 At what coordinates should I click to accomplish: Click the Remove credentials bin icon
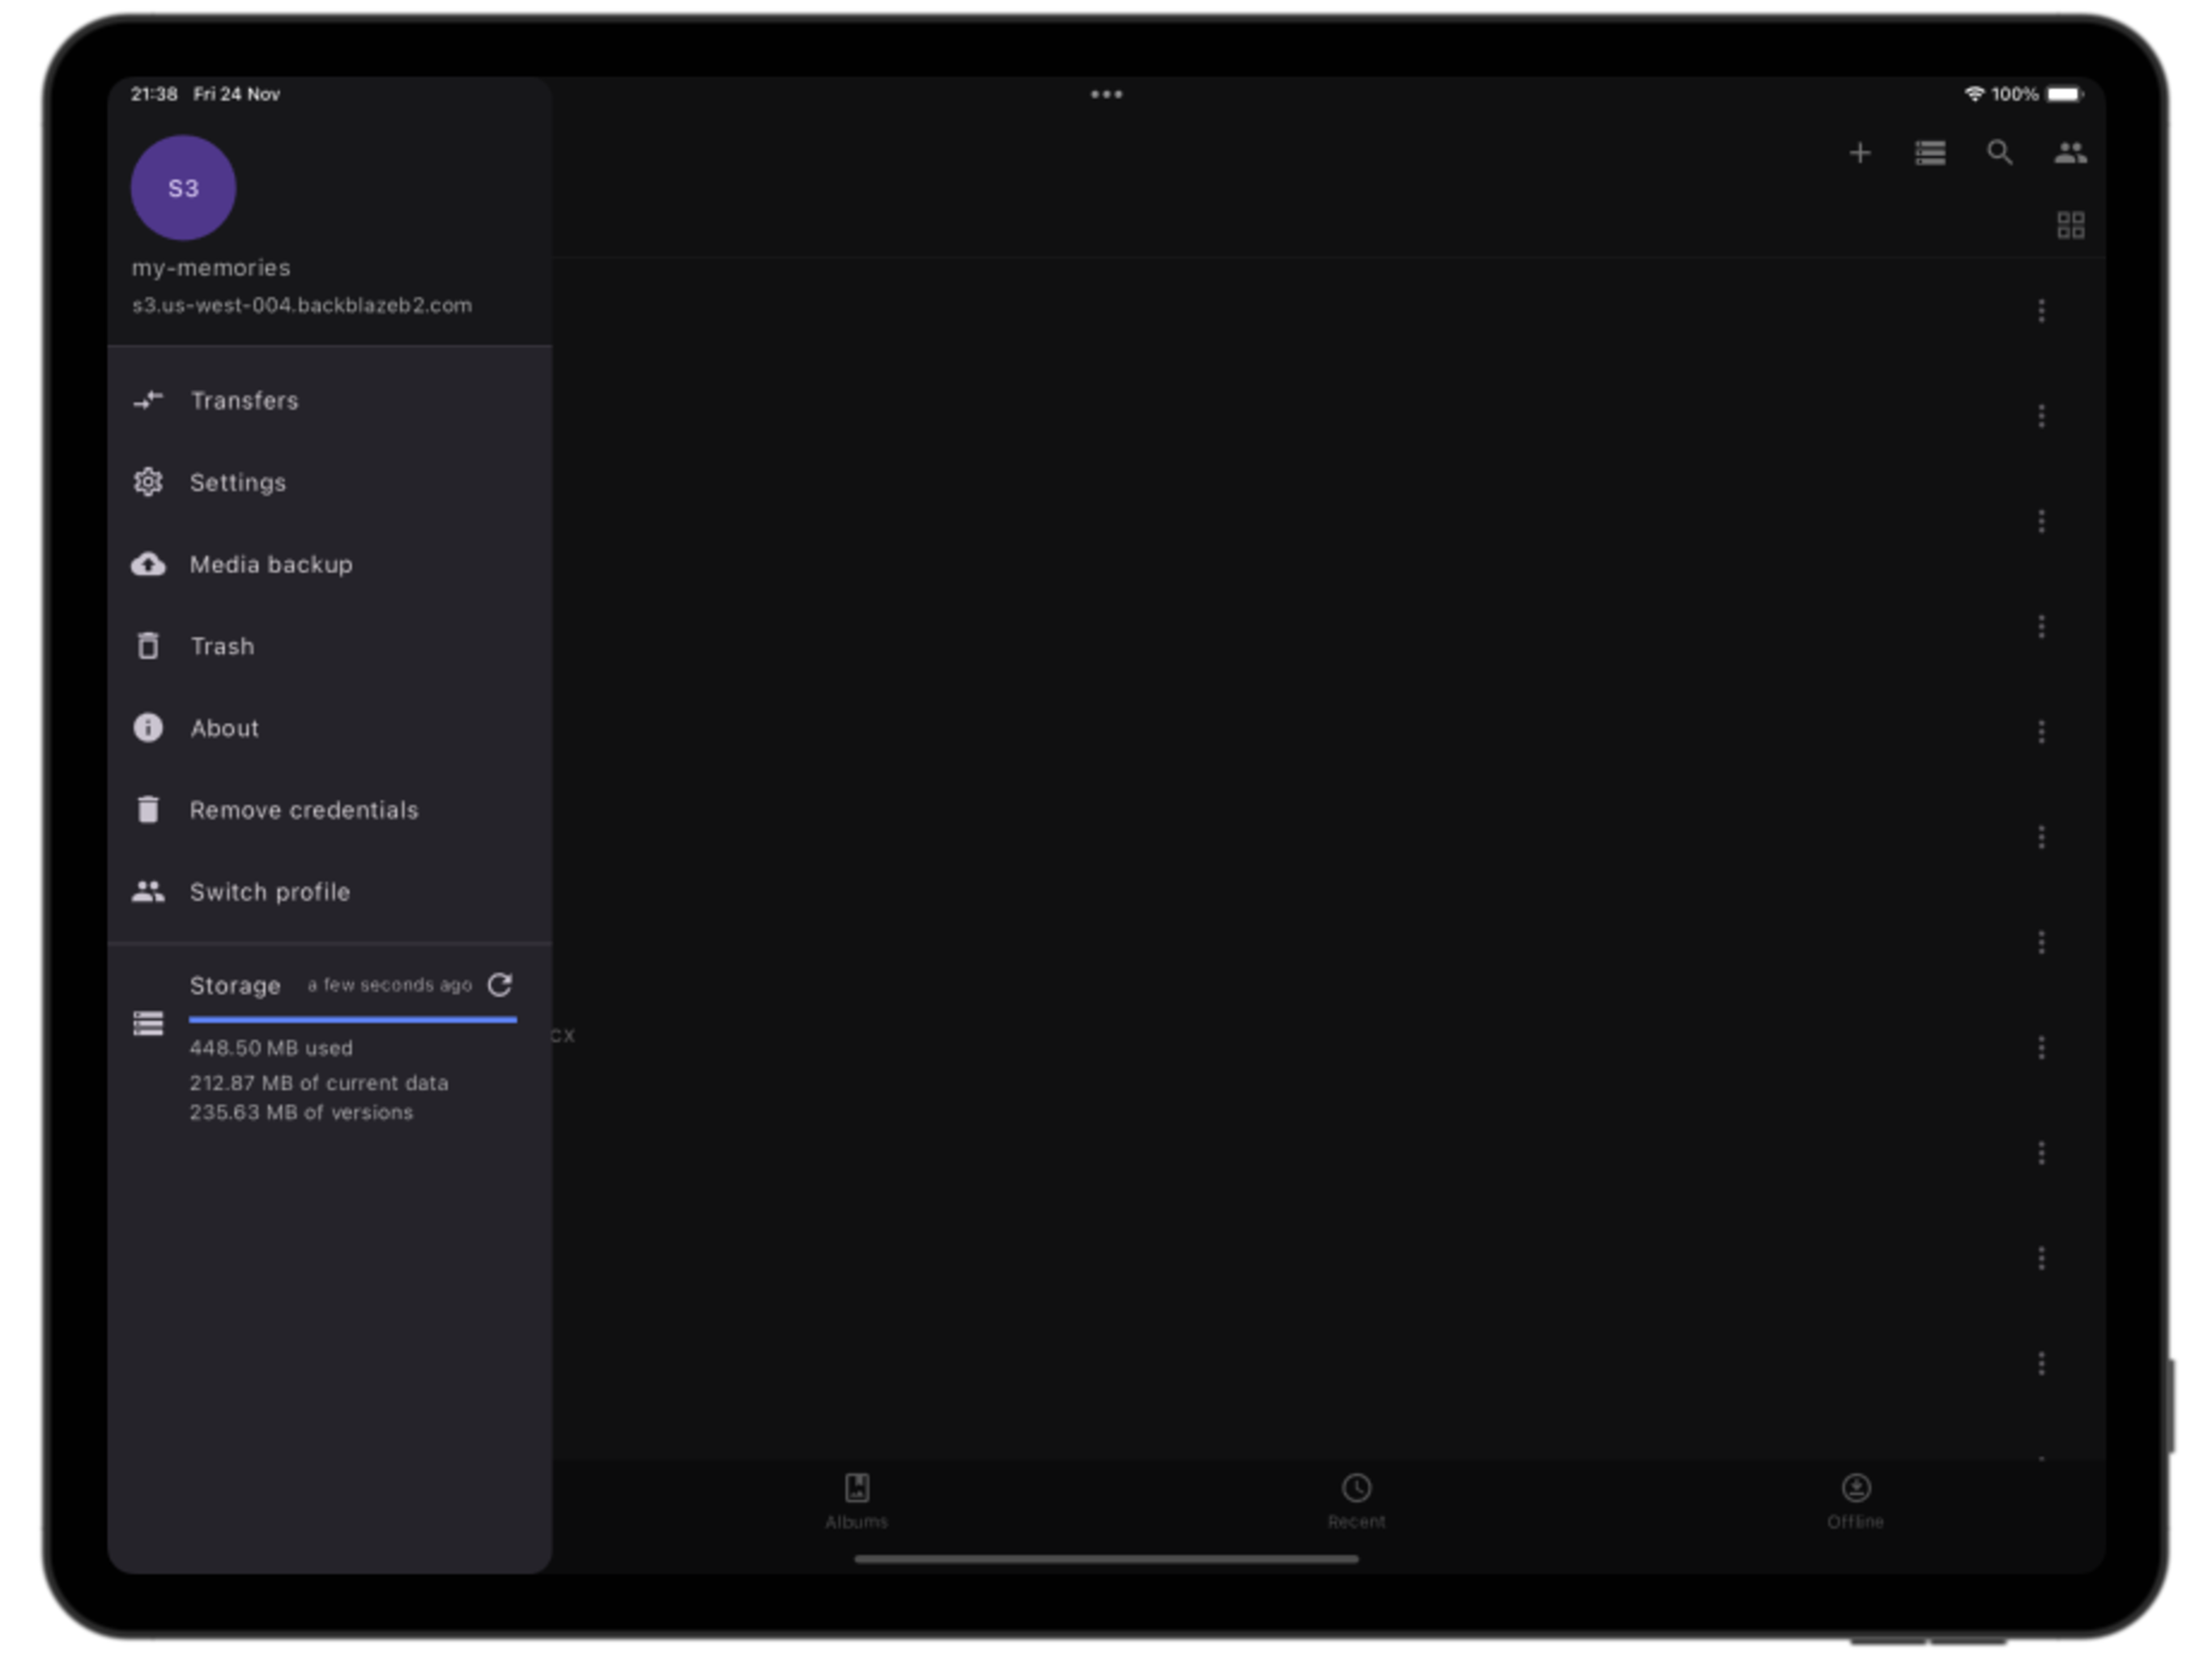click(148, 810)
